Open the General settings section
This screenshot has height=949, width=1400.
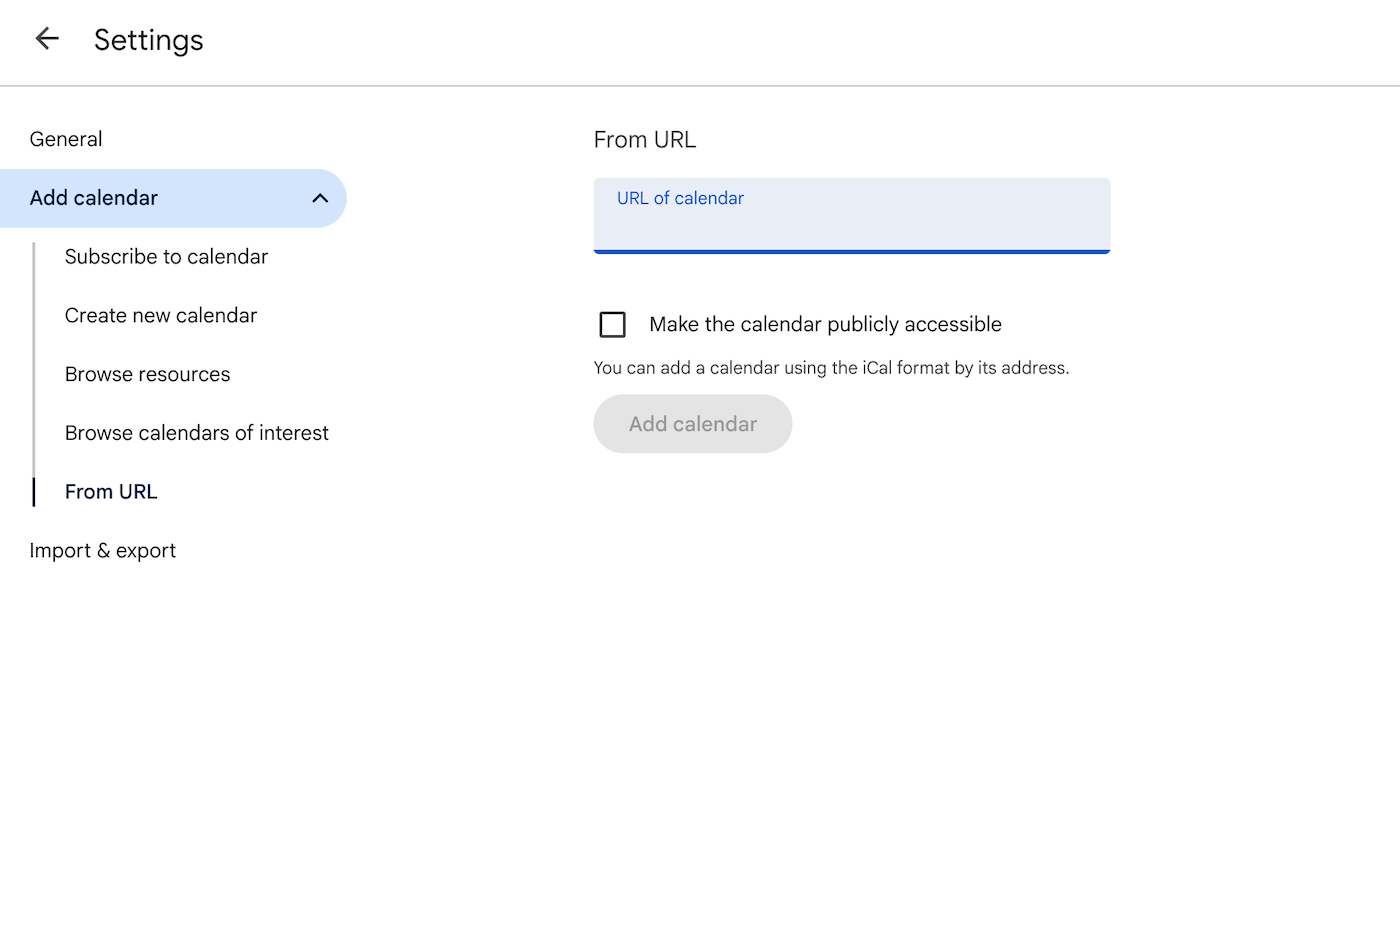(66, 139)
